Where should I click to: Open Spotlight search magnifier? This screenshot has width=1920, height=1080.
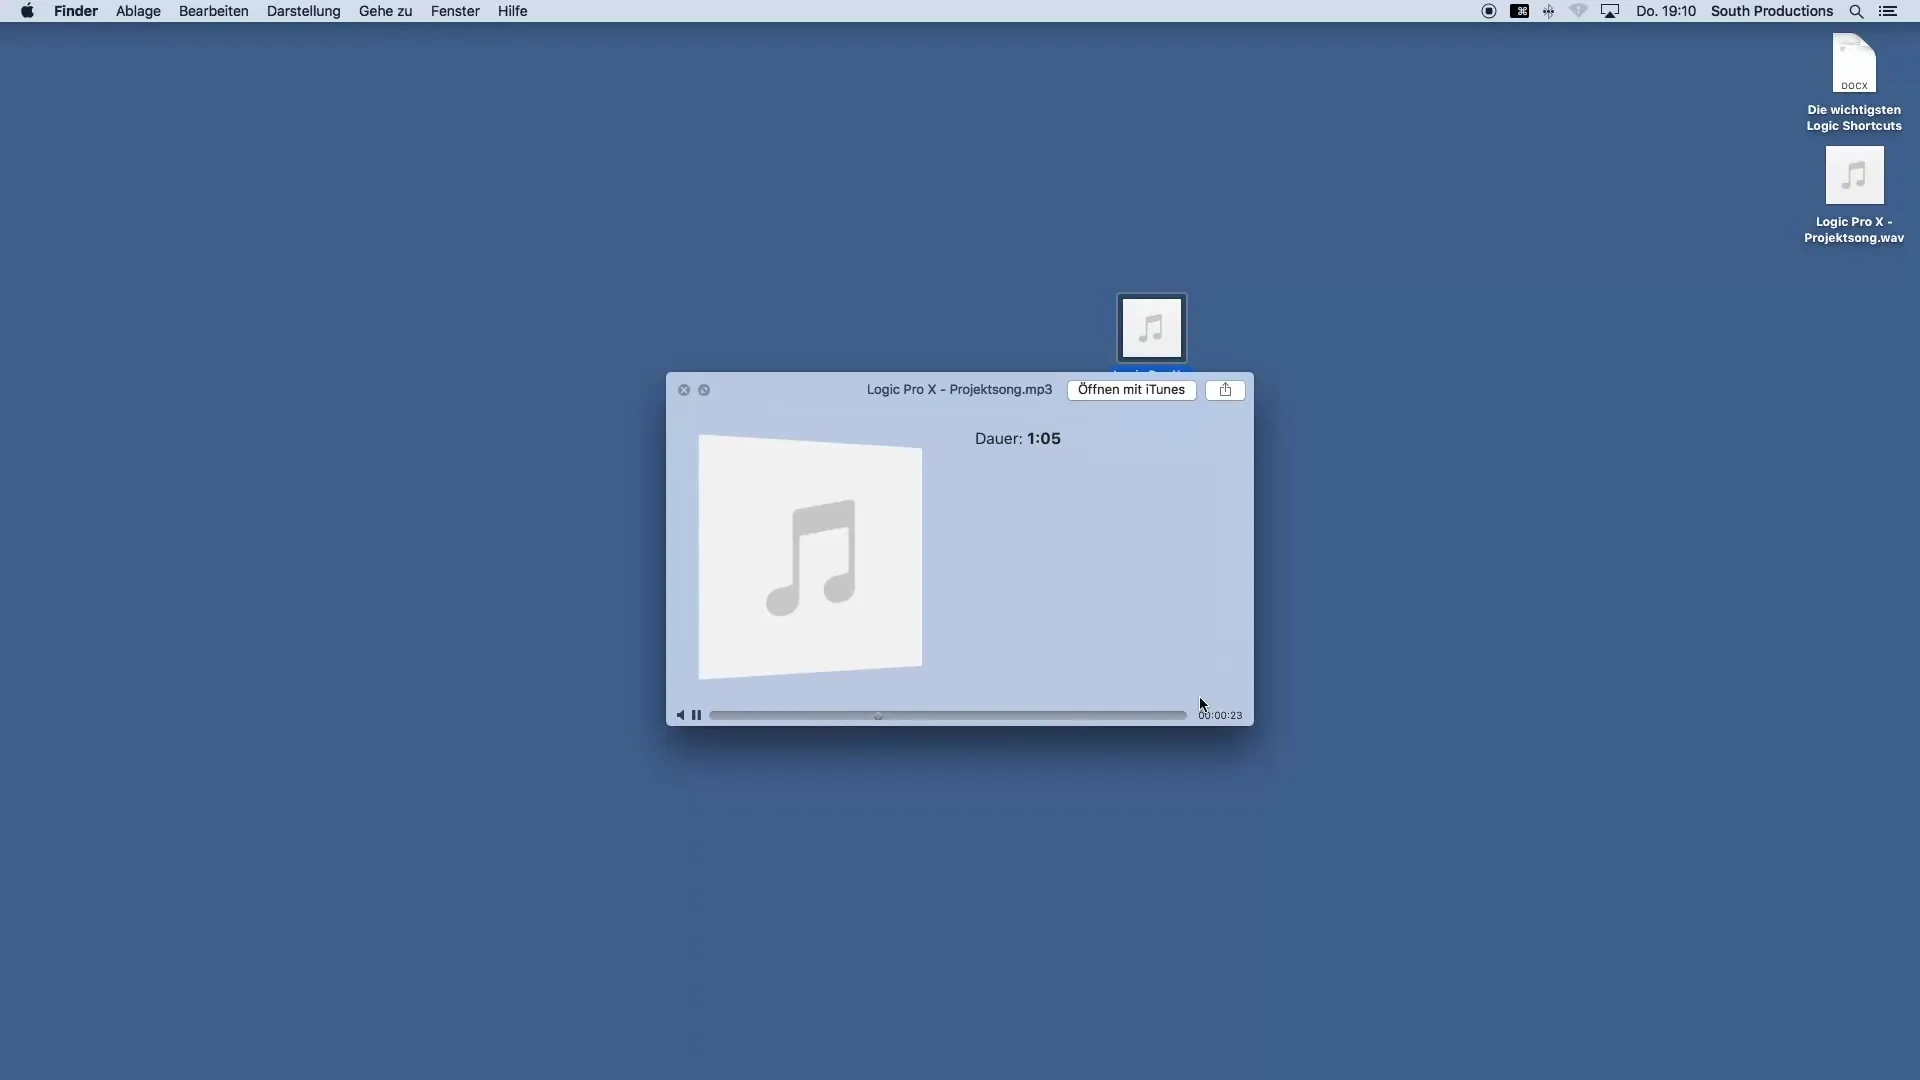[1856, 11]
